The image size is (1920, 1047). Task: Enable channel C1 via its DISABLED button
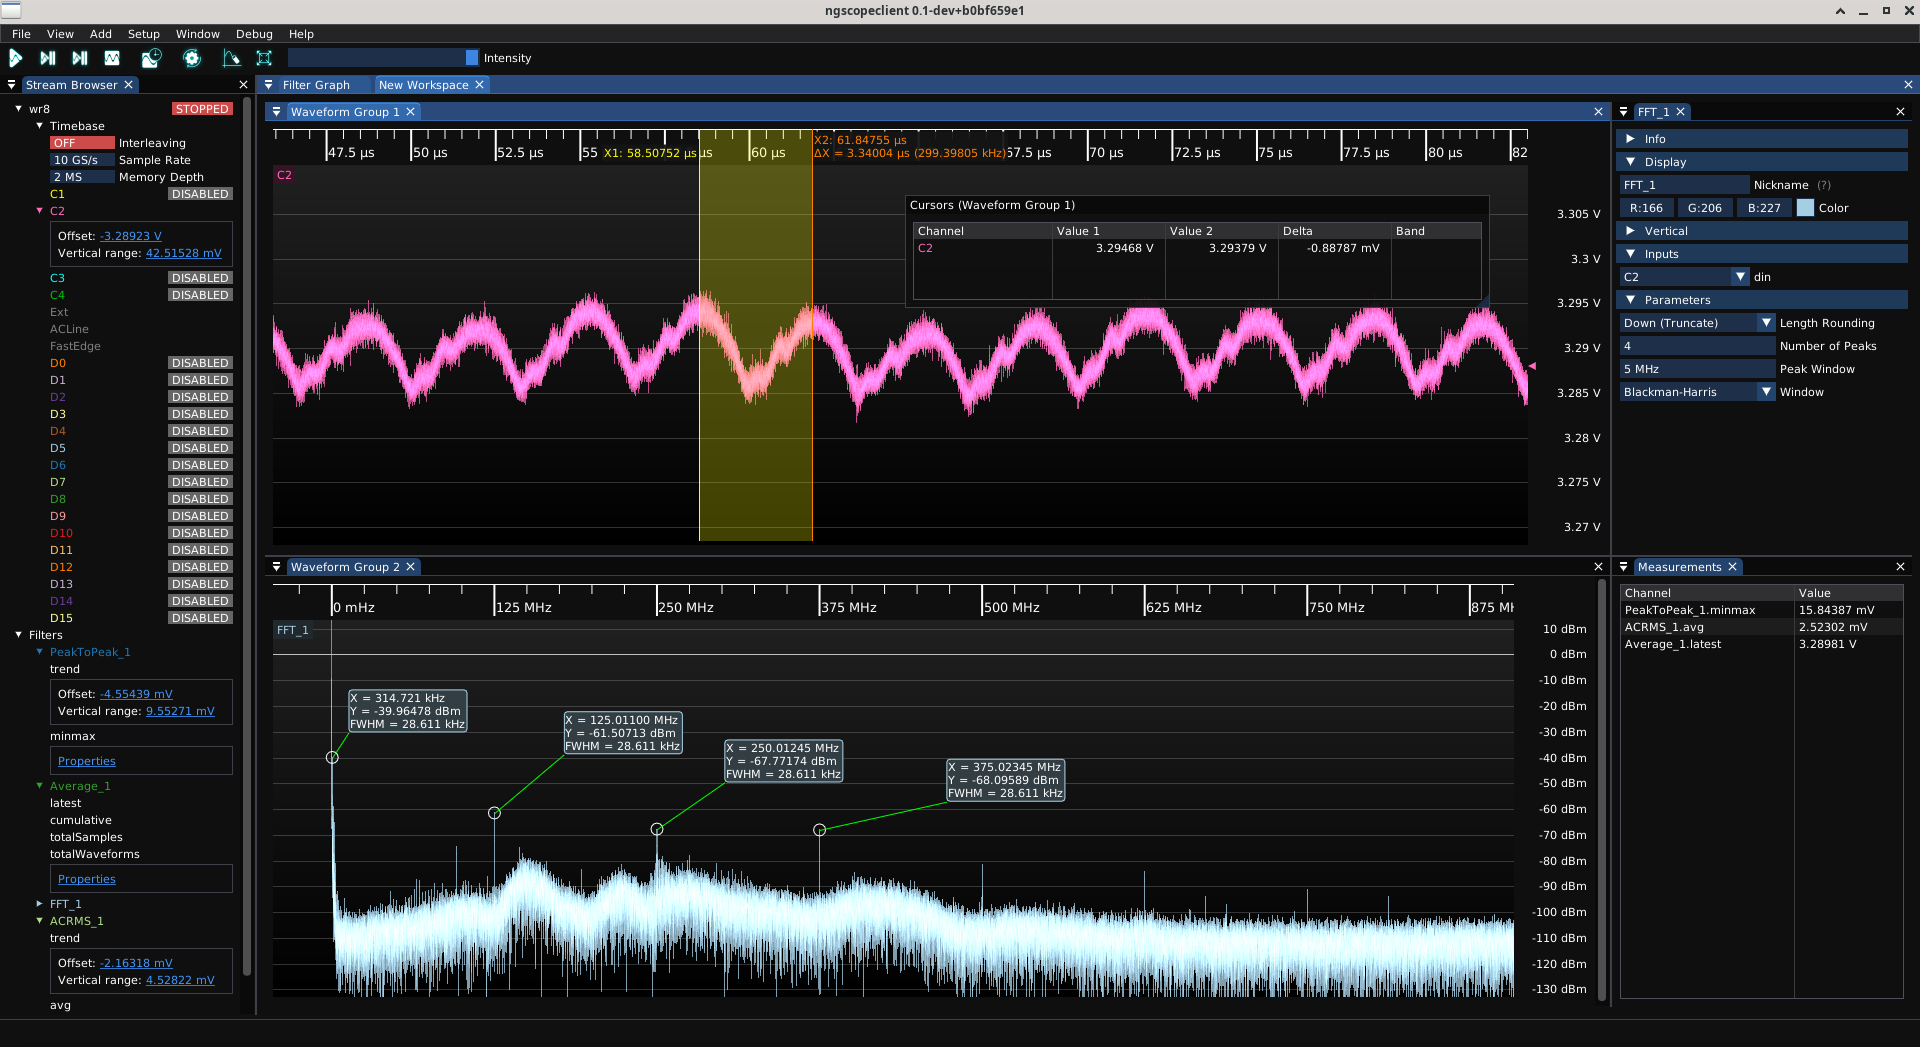coord(200,194)
